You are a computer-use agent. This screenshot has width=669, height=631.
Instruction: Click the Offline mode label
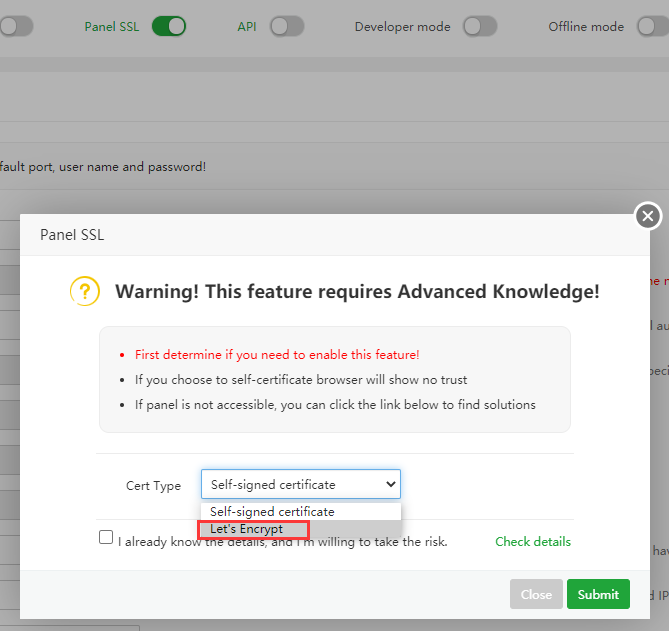586,27
